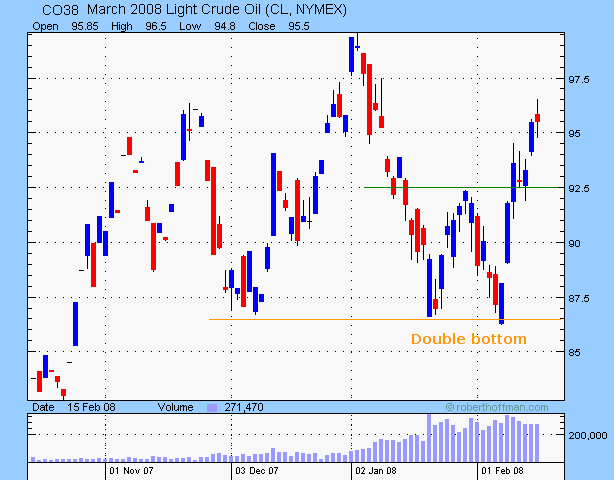Select the High value 96.5
This screenshot has height=480, width=614.
(155, 26)
